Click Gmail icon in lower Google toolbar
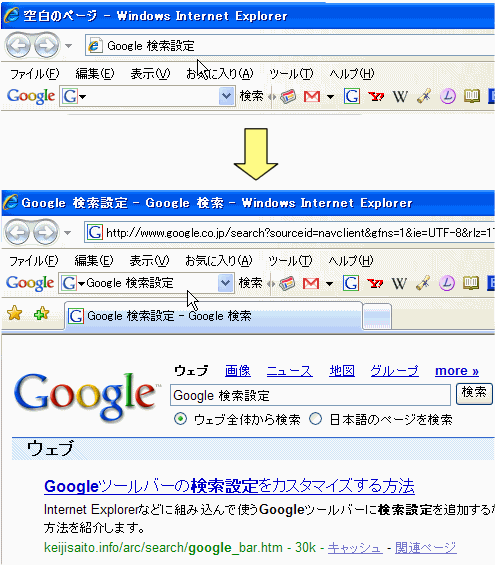 pyautogui.click(x=311, y=283)
